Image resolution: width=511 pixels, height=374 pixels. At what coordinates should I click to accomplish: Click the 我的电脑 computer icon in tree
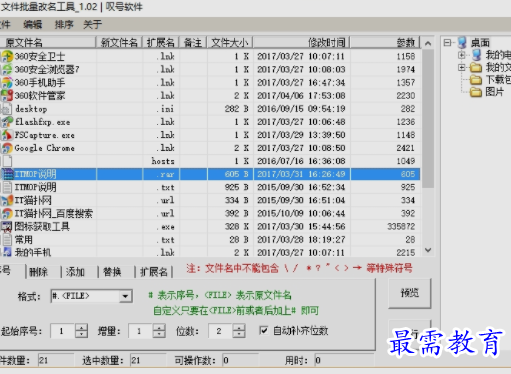[477, 55]
